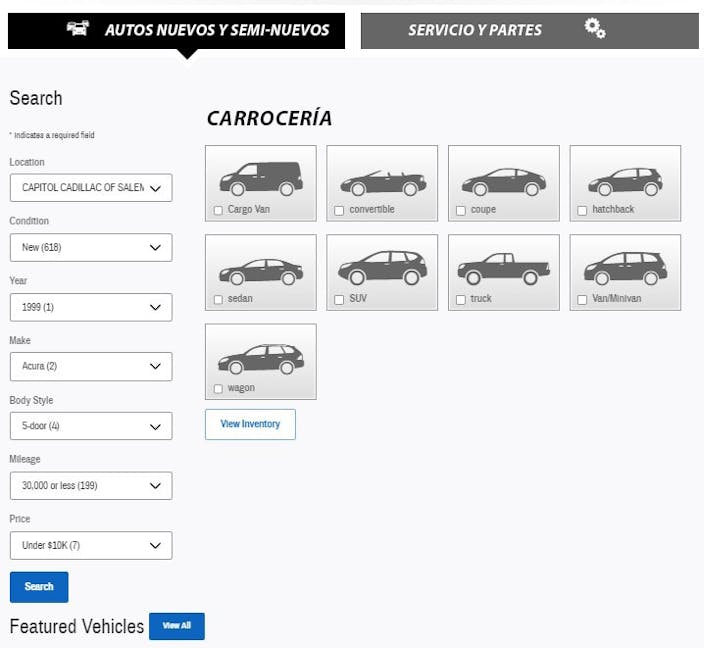
Task: Open the Location dropdown
Action: [x=91, y=188]
